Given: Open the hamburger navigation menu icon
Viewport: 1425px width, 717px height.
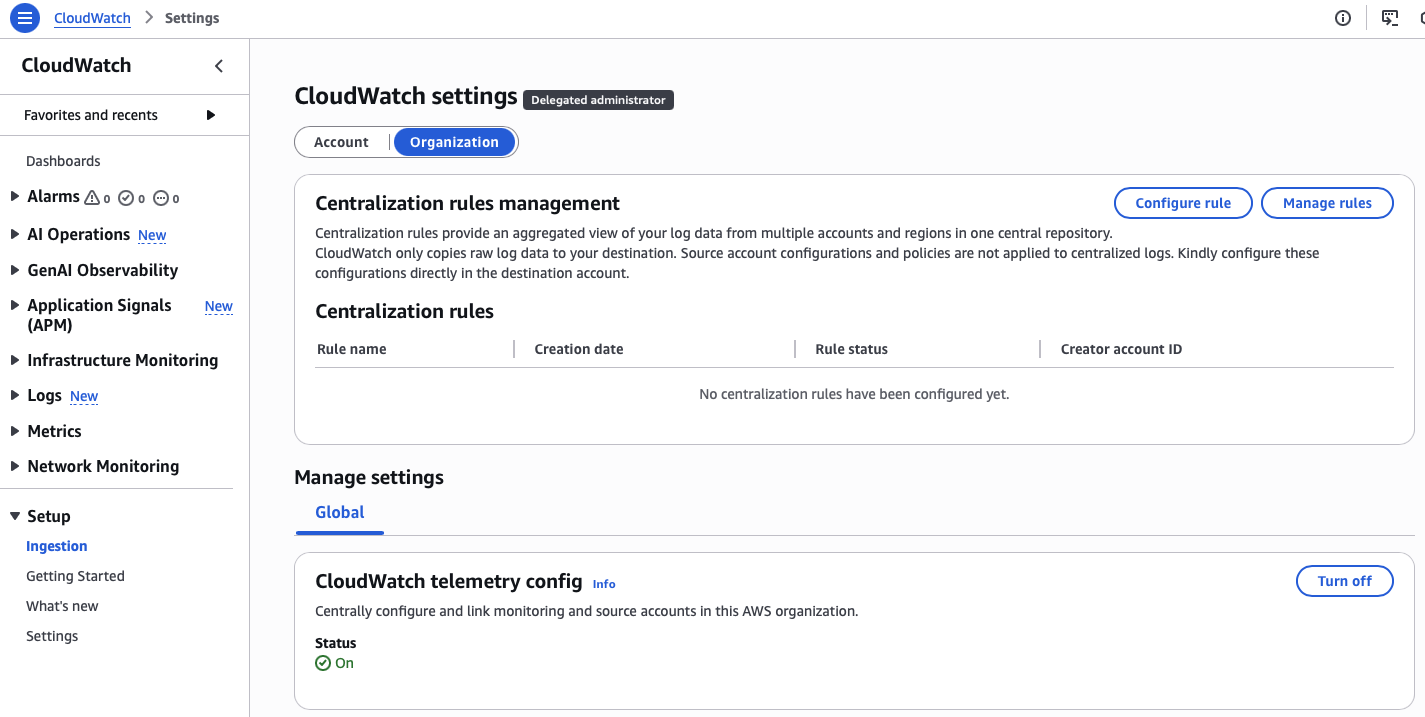Looking at the screenshot, I should [x=24, y=18].
